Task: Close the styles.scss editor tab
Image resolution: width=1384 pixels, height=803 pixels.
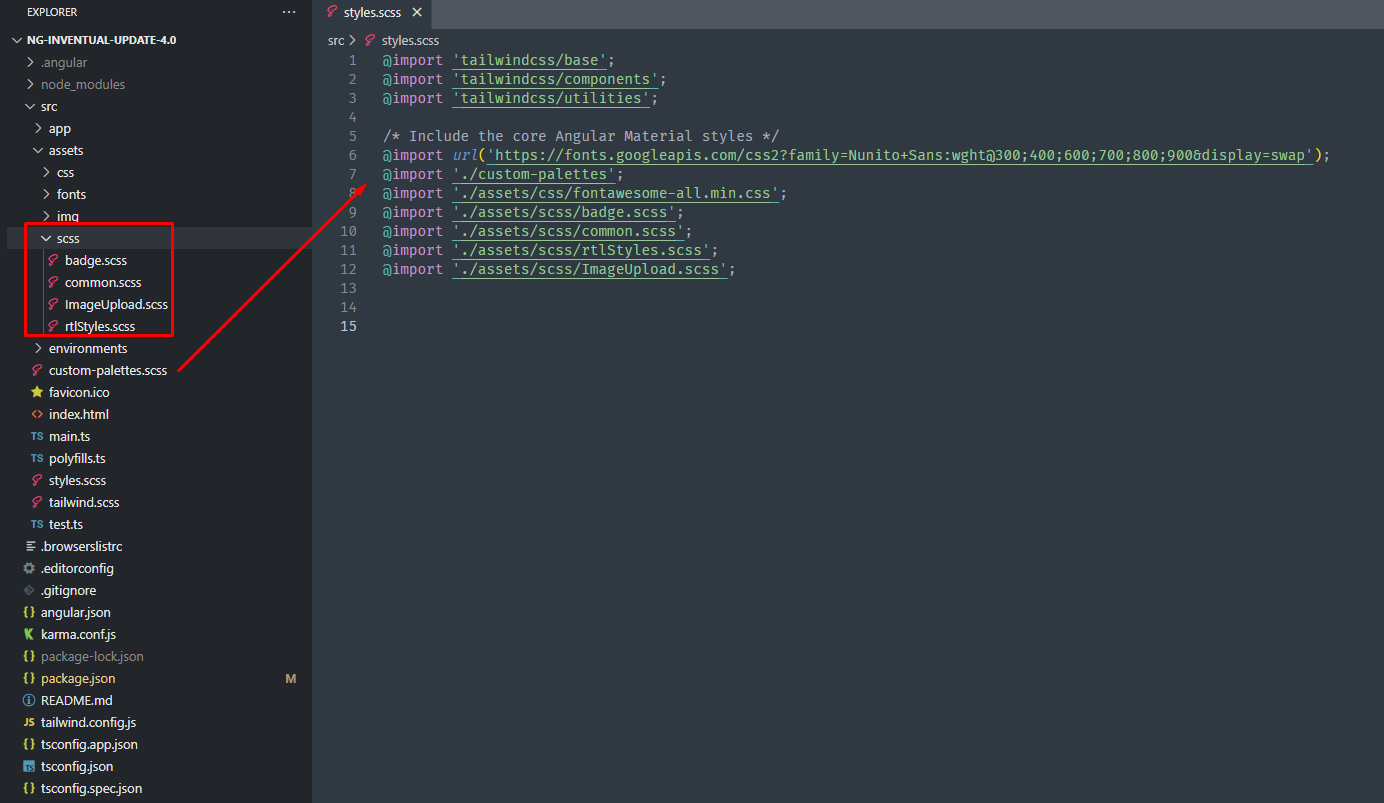Action: [x=417, y=13]
